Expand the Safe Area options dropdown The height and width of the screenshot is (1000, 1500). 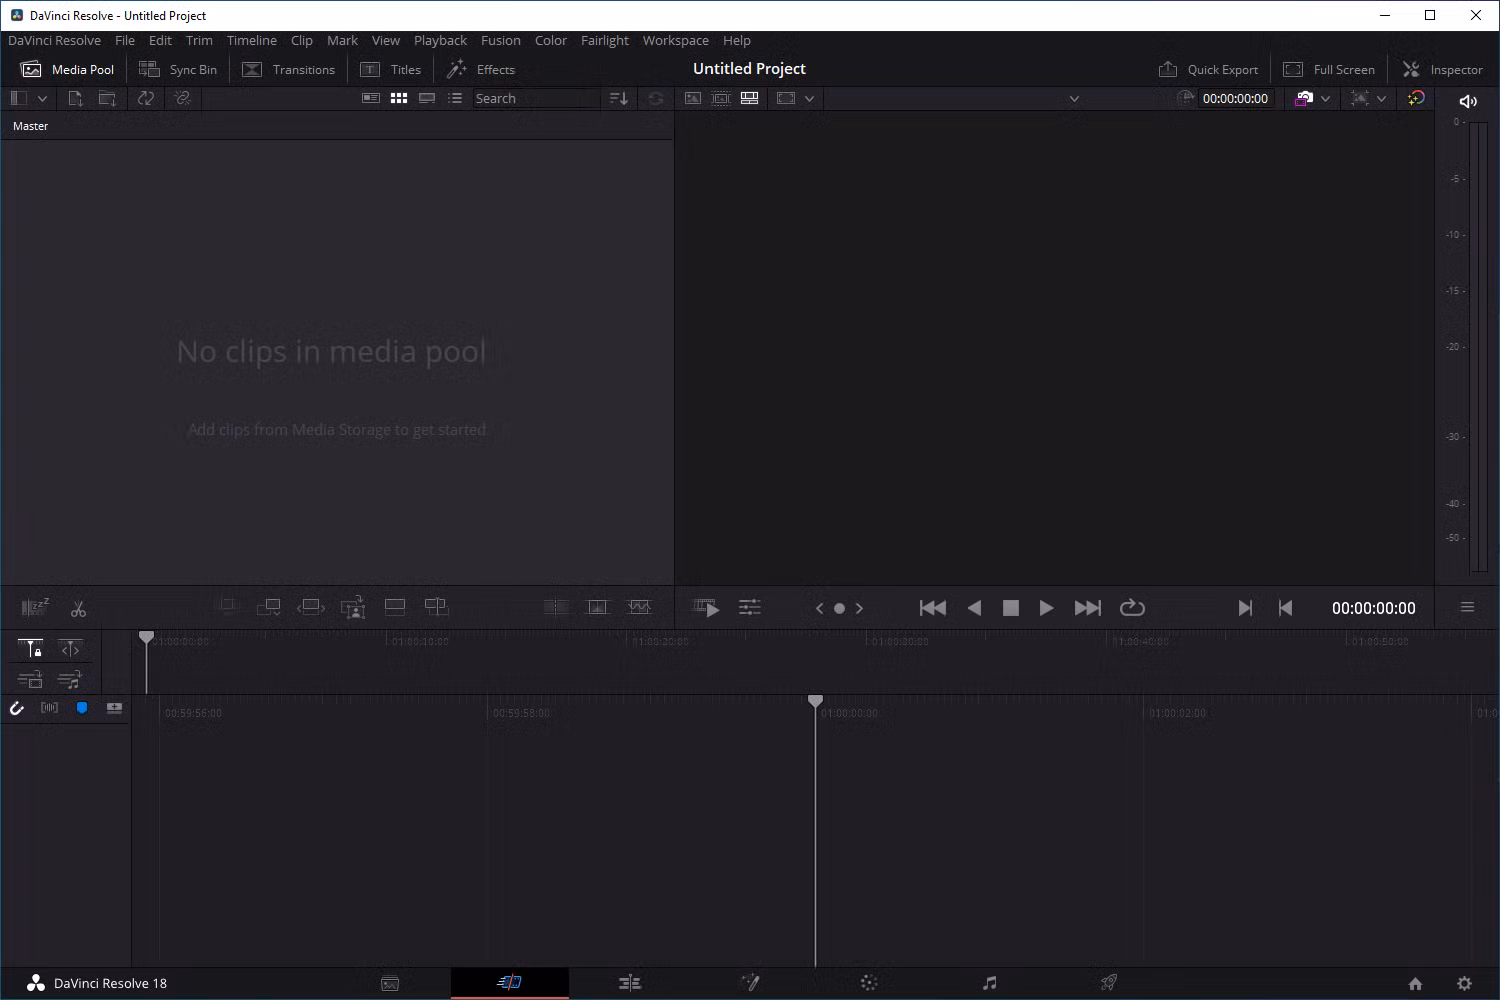(x=809, y=99)
